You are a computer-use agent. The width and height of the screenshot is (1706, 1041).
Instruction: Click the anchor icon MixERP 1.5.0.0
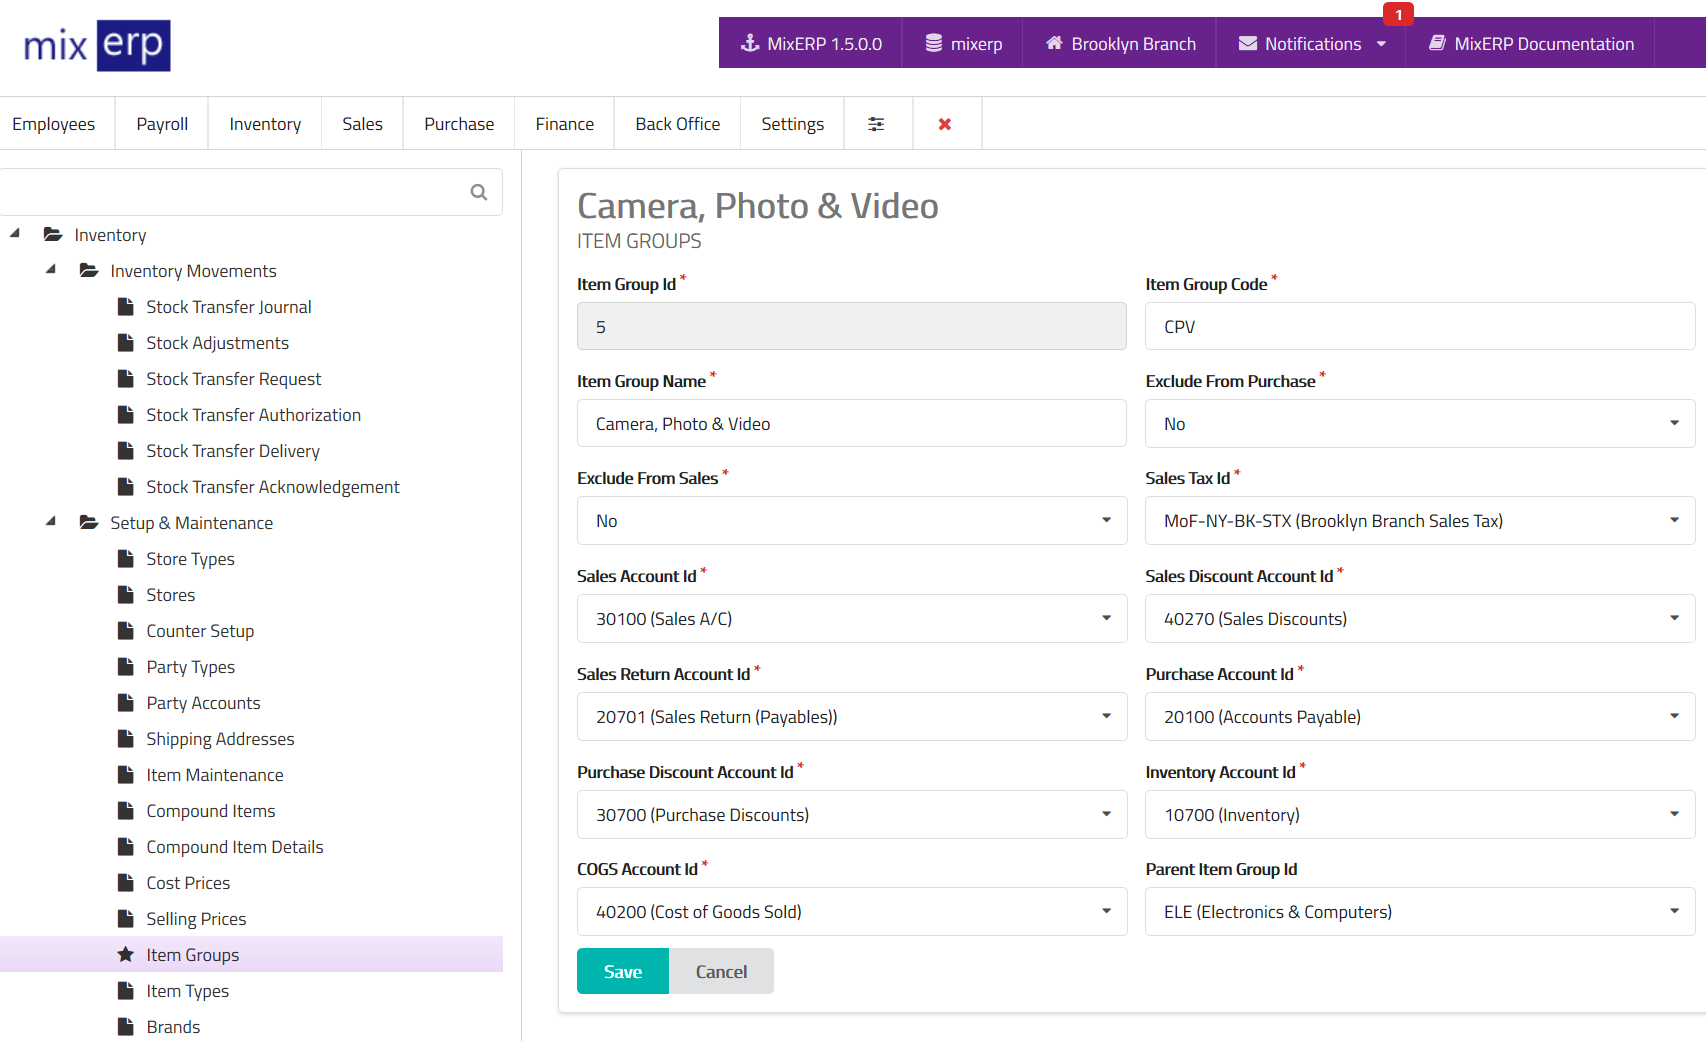[x=750, y=43]
